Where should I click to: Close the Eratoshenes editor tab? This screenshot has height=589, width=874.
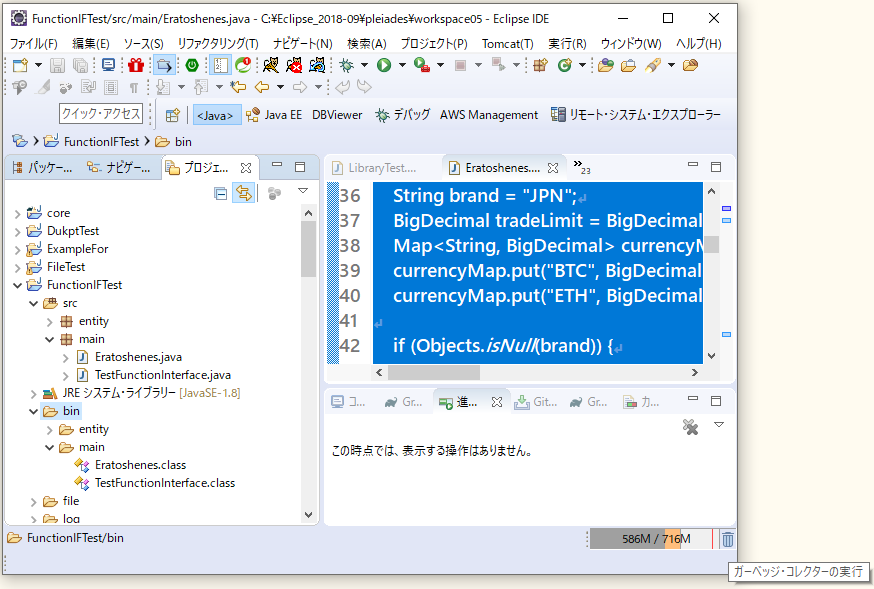pos(553,168)
